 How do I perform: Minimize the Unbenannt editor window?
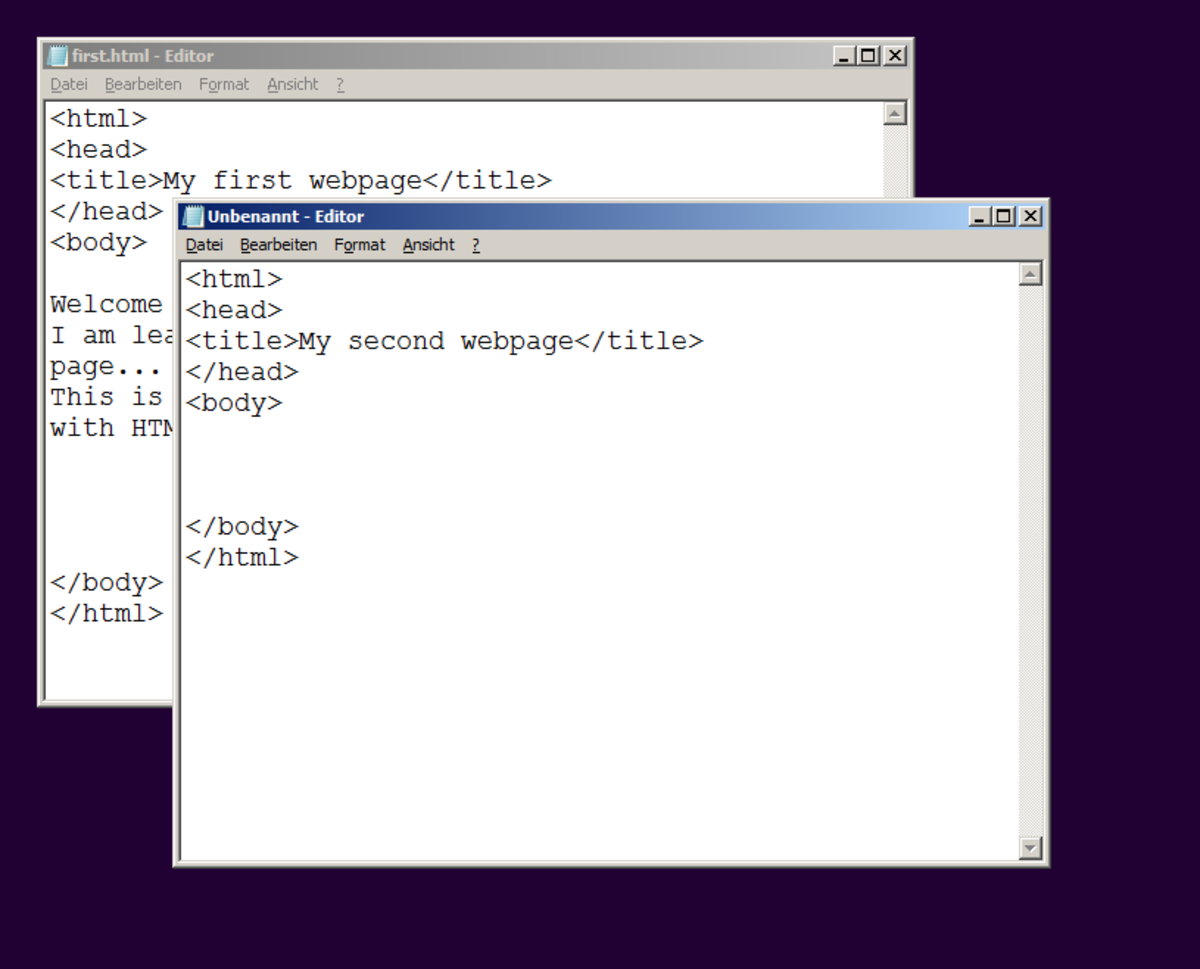979,216
